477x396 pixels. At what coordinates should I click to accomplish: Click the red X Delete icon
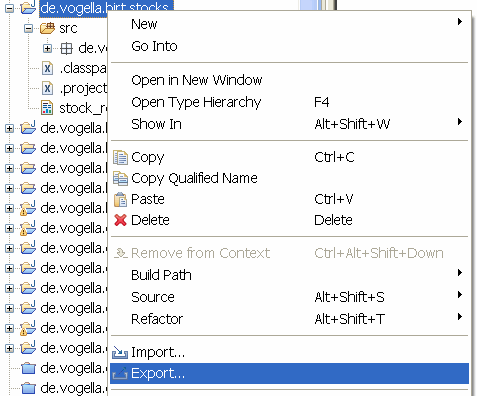120,220
